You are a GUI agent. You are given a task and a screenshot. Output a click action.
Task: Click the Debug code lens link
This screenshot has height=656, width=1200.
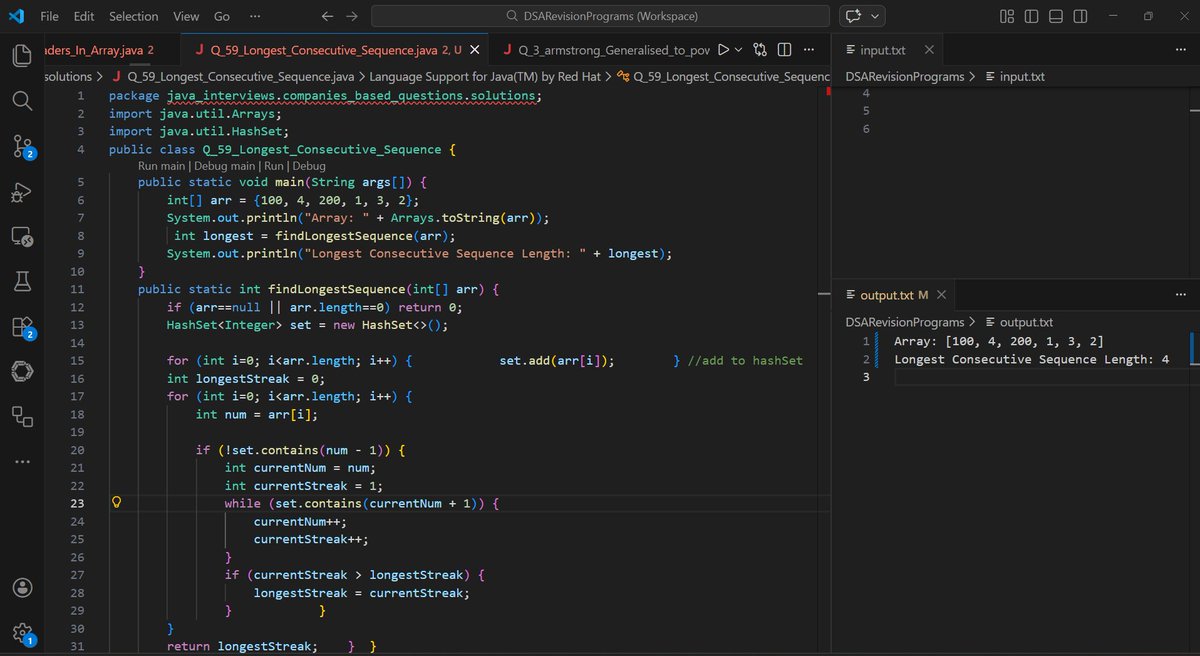(x=309, y=166)
